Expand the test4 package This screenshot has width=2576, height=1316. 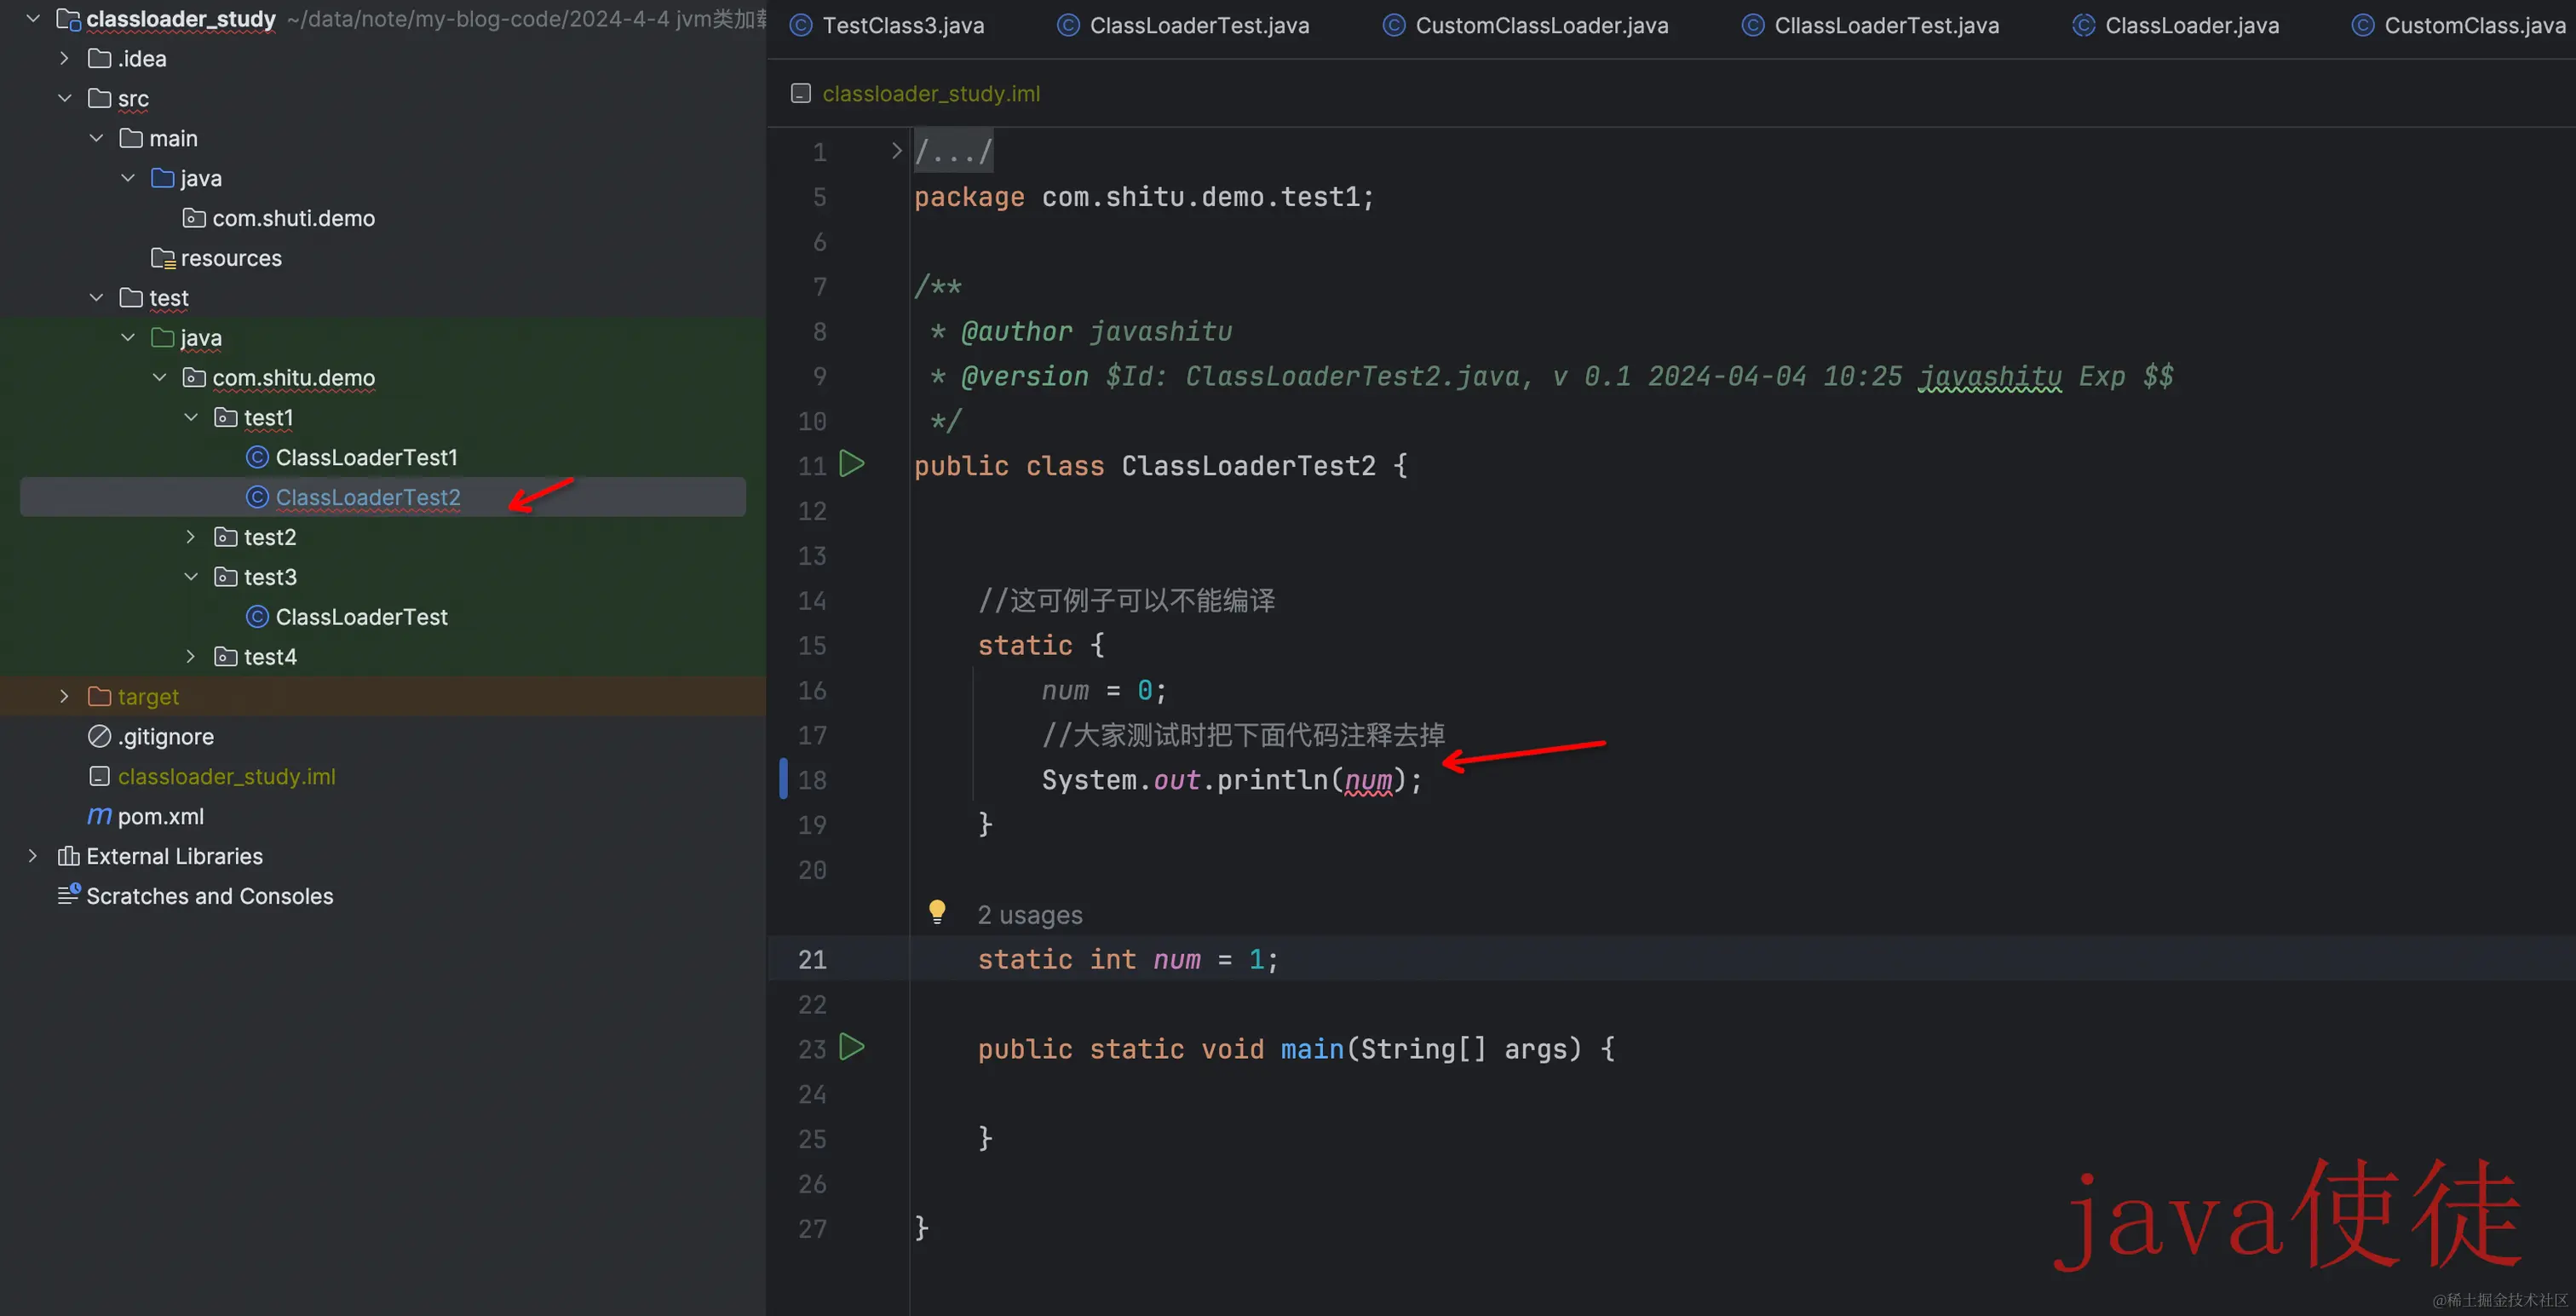(x=191, y=657)
